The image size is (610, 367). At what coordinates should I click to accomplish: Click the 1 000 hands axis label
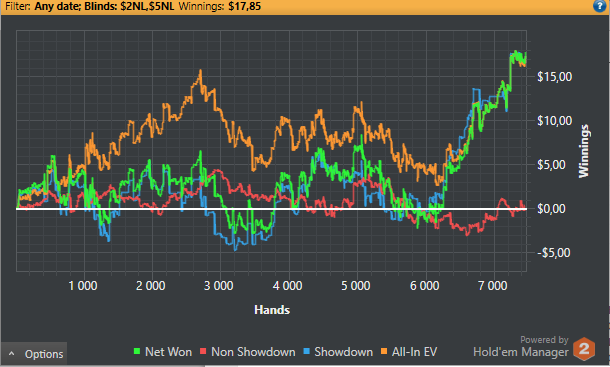83,286
